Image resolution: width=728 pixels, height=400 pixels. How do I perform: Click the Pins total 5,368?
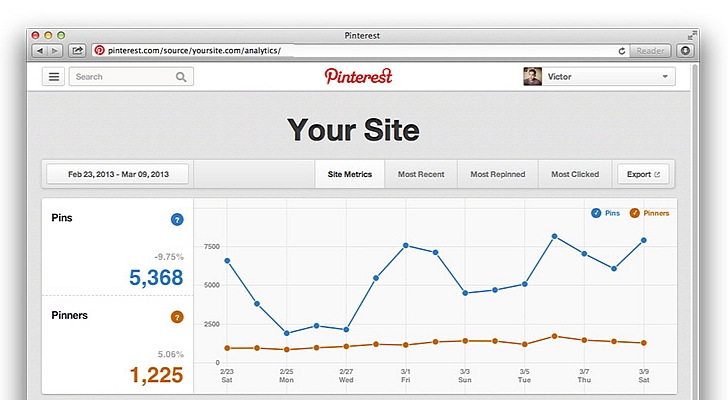pos(156,277)
